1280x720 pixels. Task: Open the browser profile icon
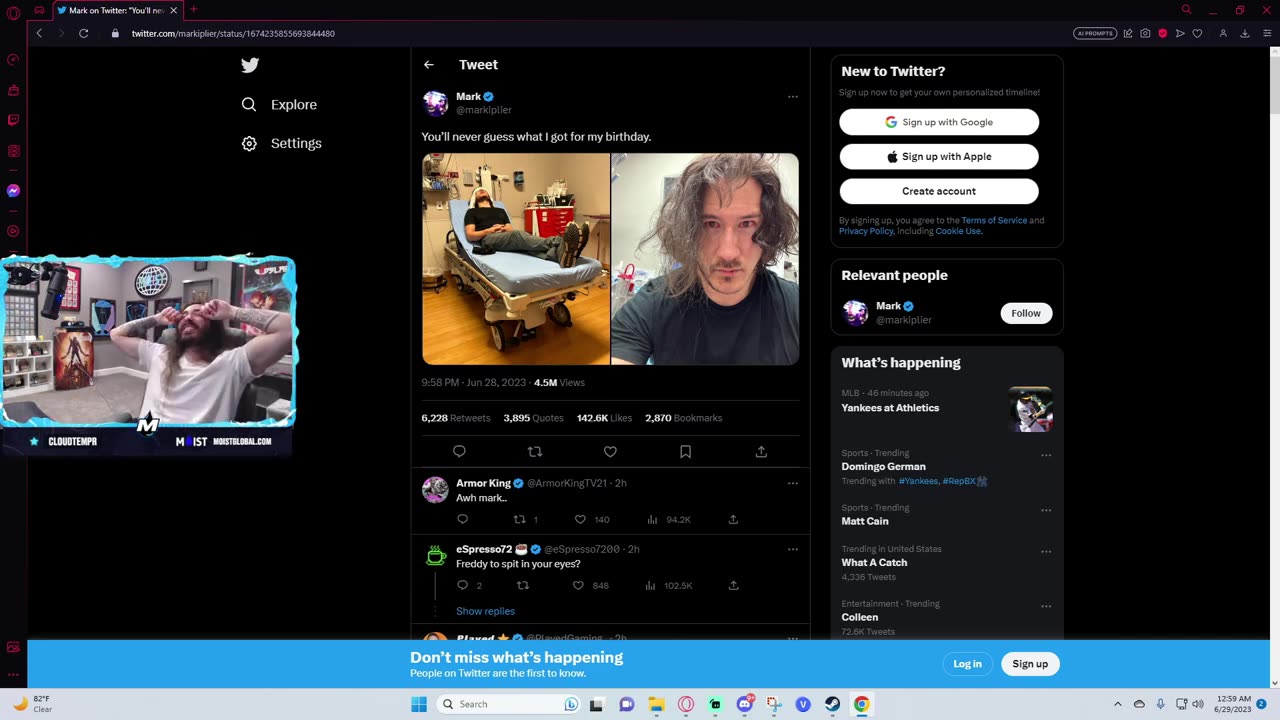(x=1223, y=33)
